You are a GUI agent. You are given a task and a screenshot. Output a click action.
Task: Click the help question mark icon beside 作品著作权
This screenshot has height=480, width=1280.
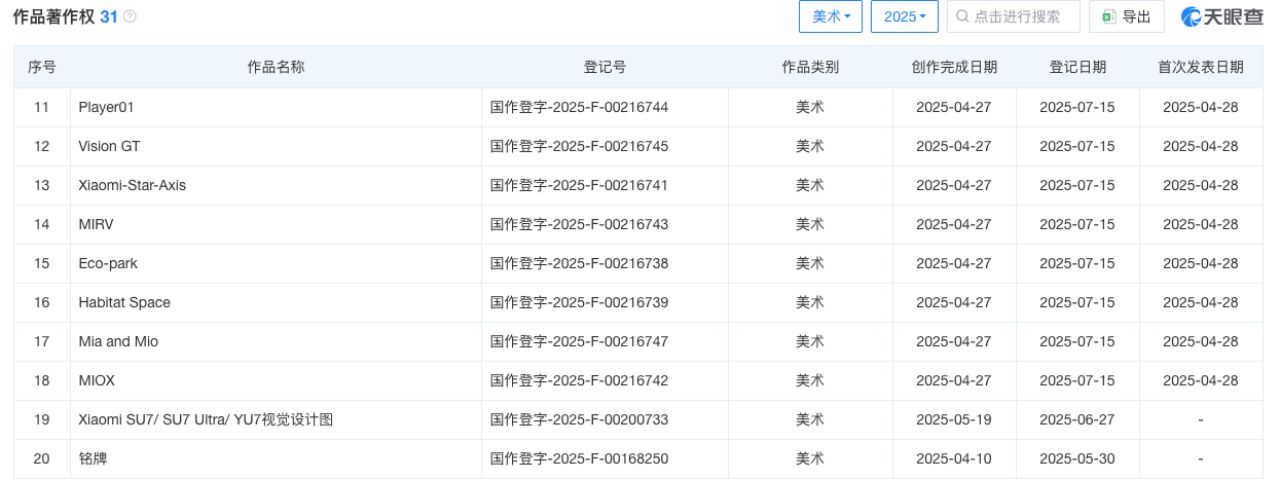[130, 17]
